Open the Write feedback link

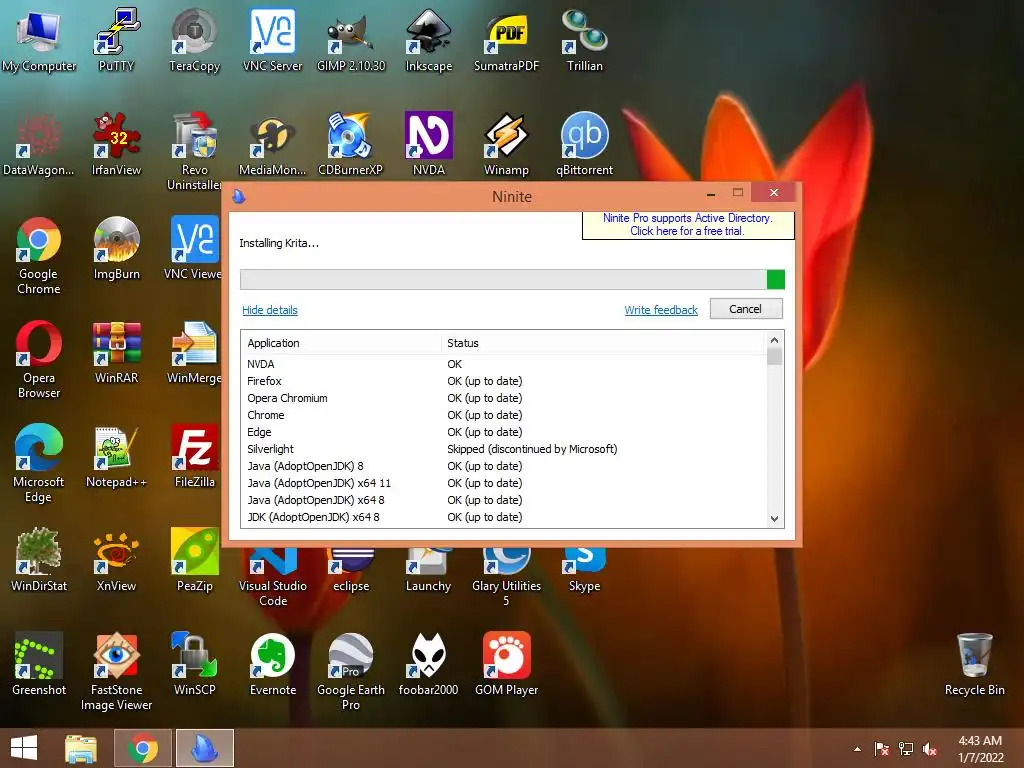[x=661, y=310]
